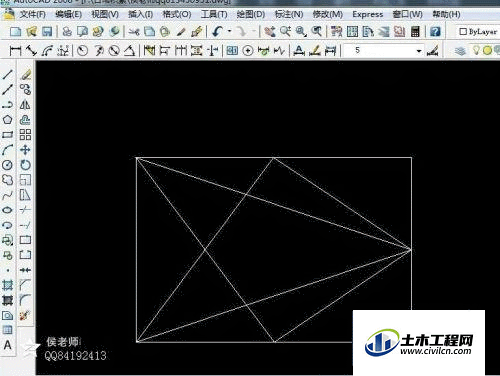500x376 pixels.
Task: Click the Cut scissors icon
Action: [x=134, y=32]
